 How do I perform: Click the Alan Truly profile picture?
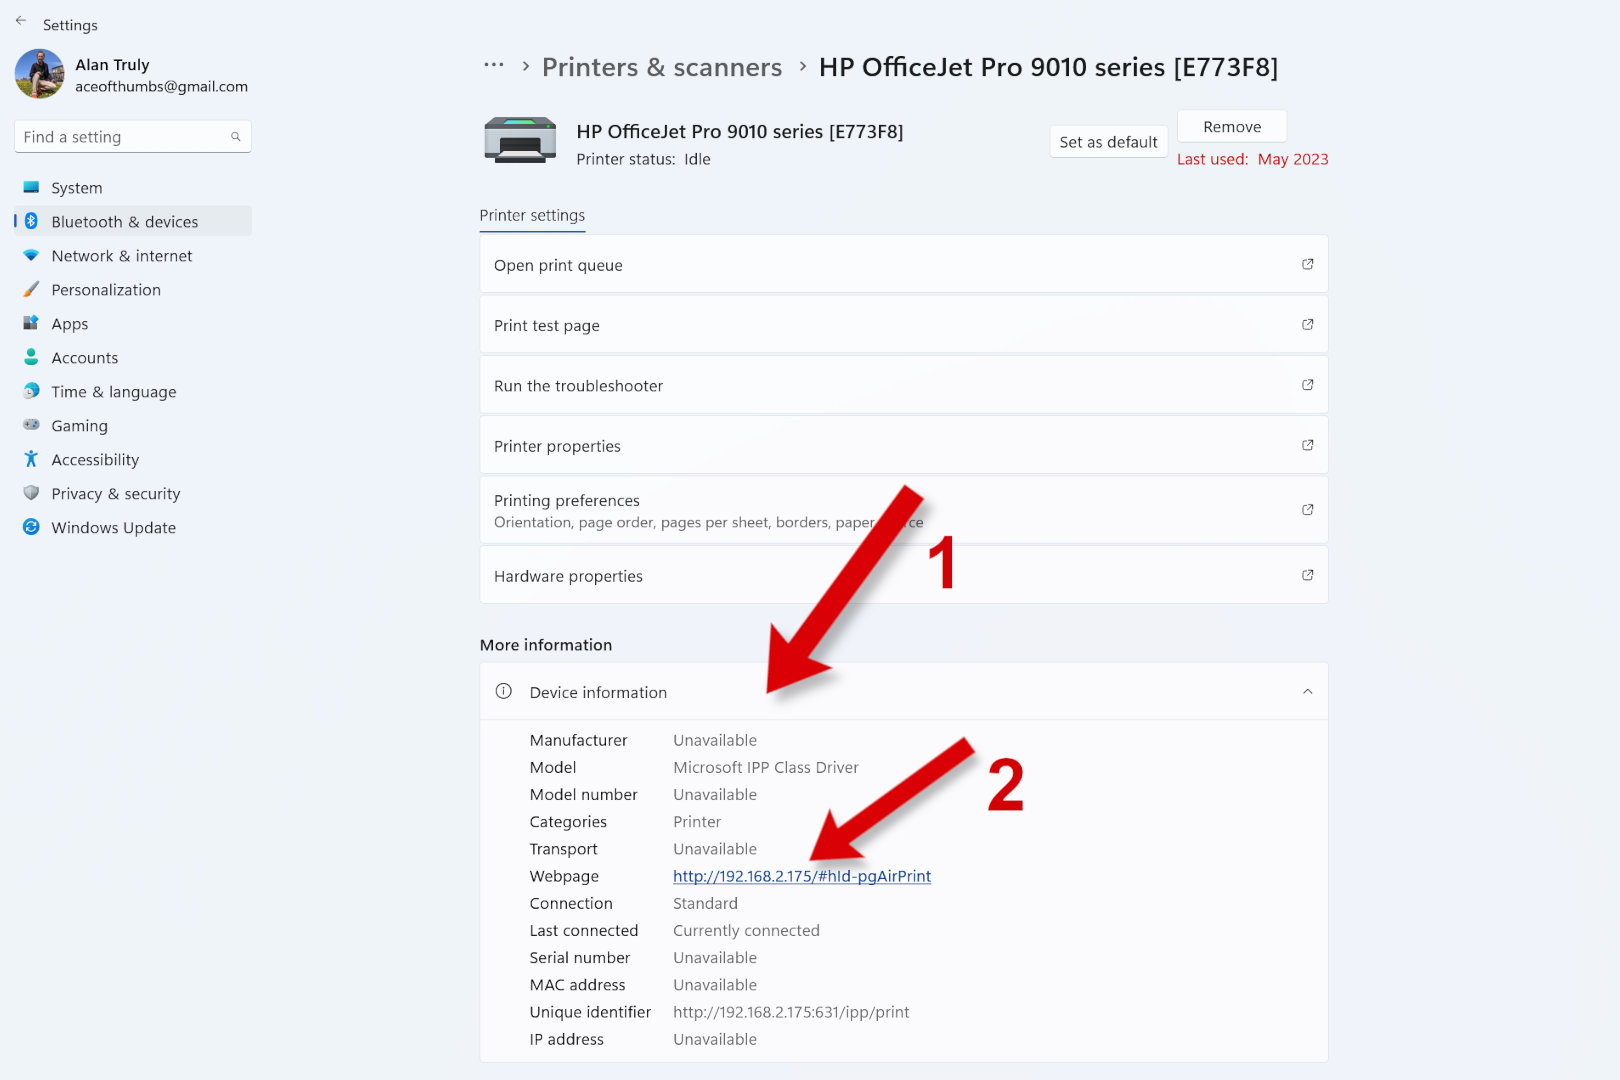point(40,75)
